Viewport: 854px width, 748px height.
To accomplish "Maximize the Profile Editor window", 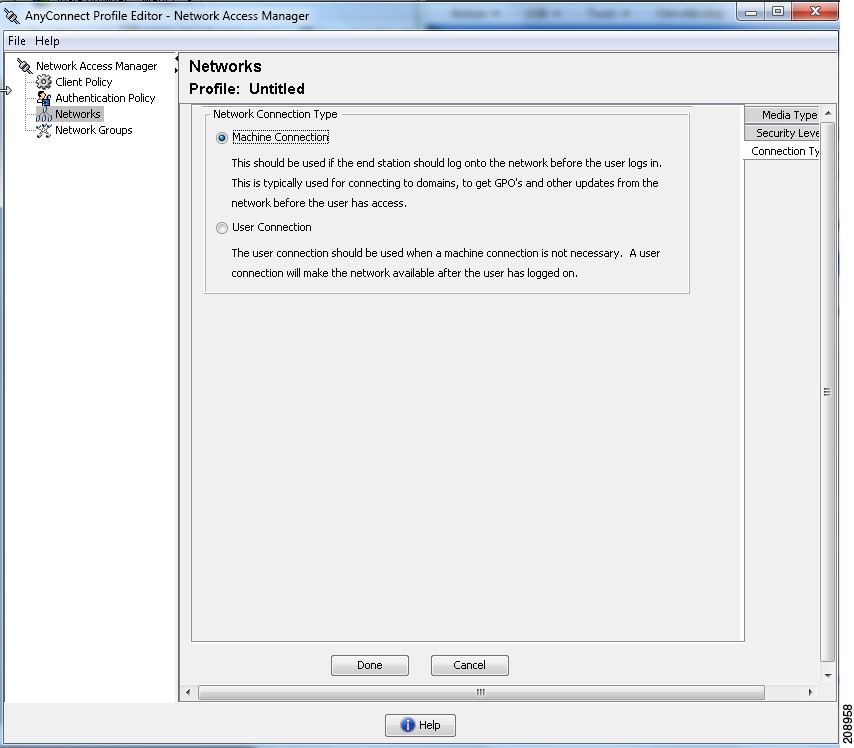I will [778, 11].
